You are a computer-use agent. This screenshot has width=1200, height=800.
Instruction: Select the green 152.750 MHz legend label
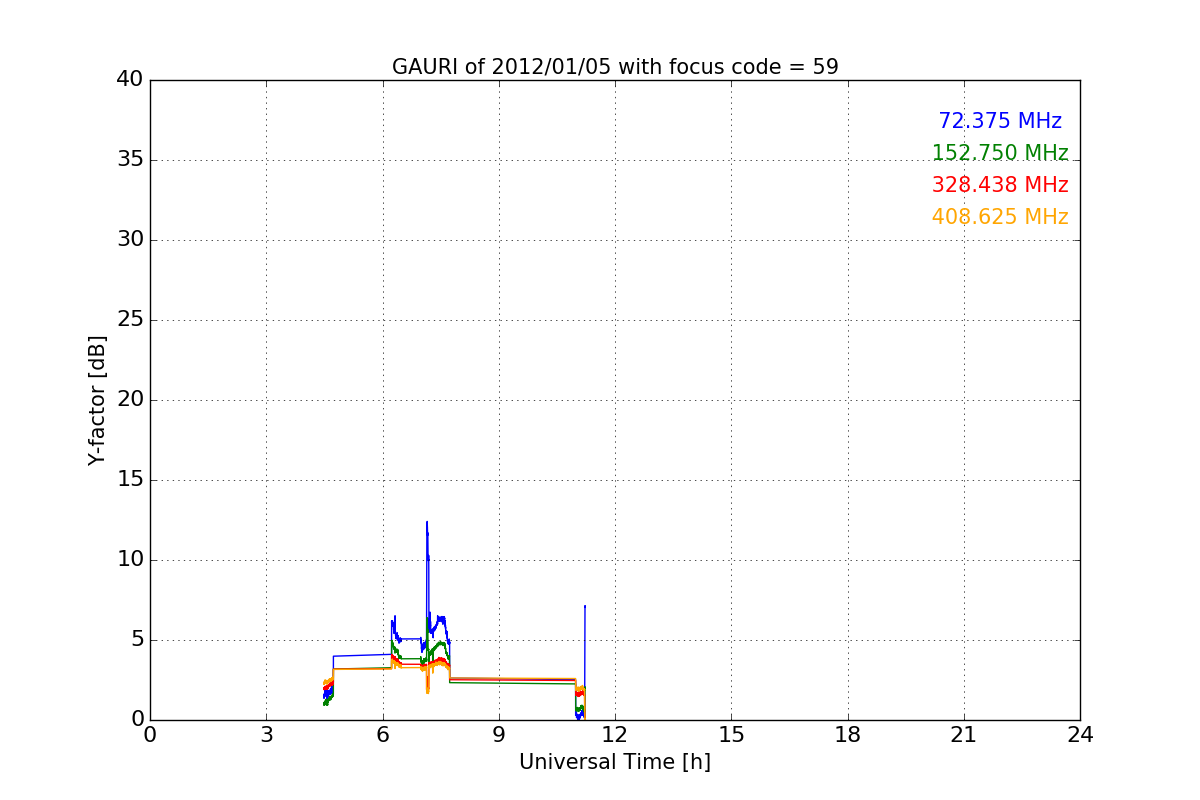(1000, 153)
